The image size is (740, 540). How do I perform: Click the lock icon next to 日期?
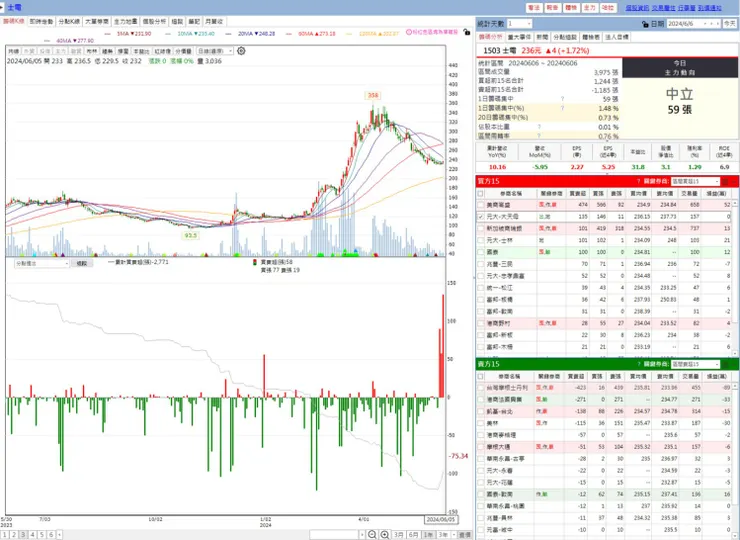point(645,24)
